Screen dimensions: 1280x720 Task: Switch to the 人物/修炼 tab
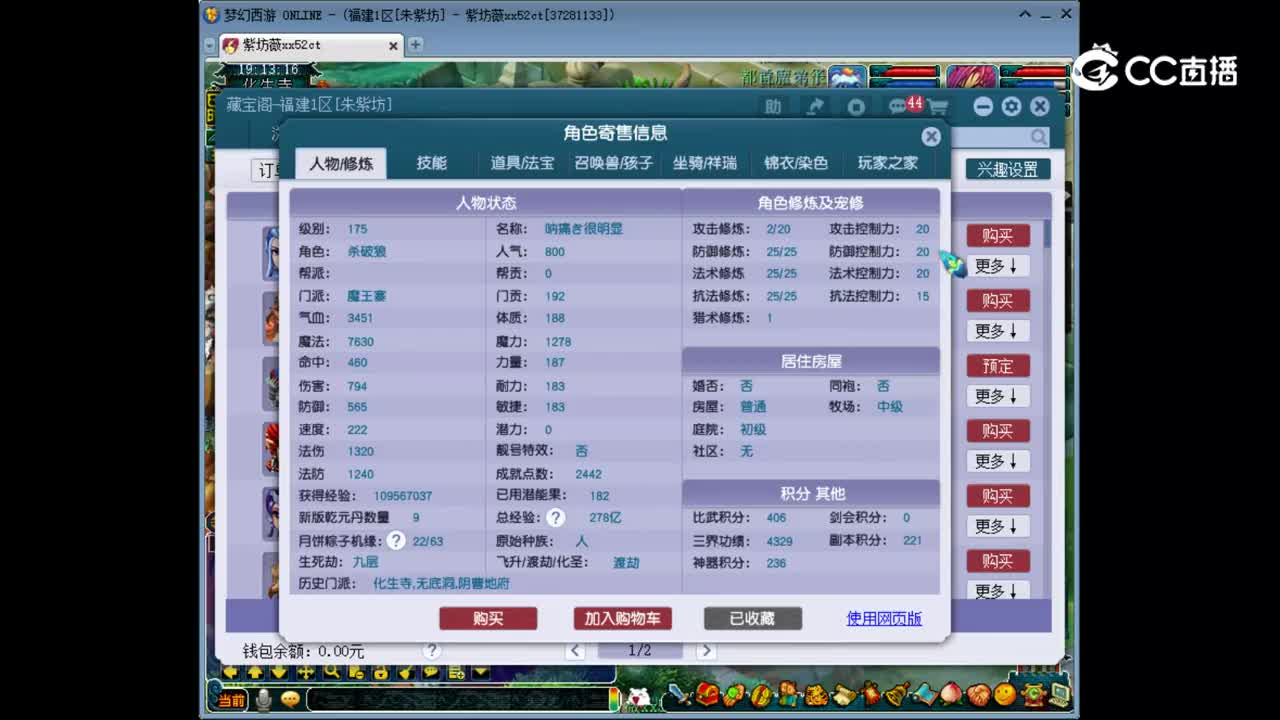pyautogui.click(x=341, y=163)
